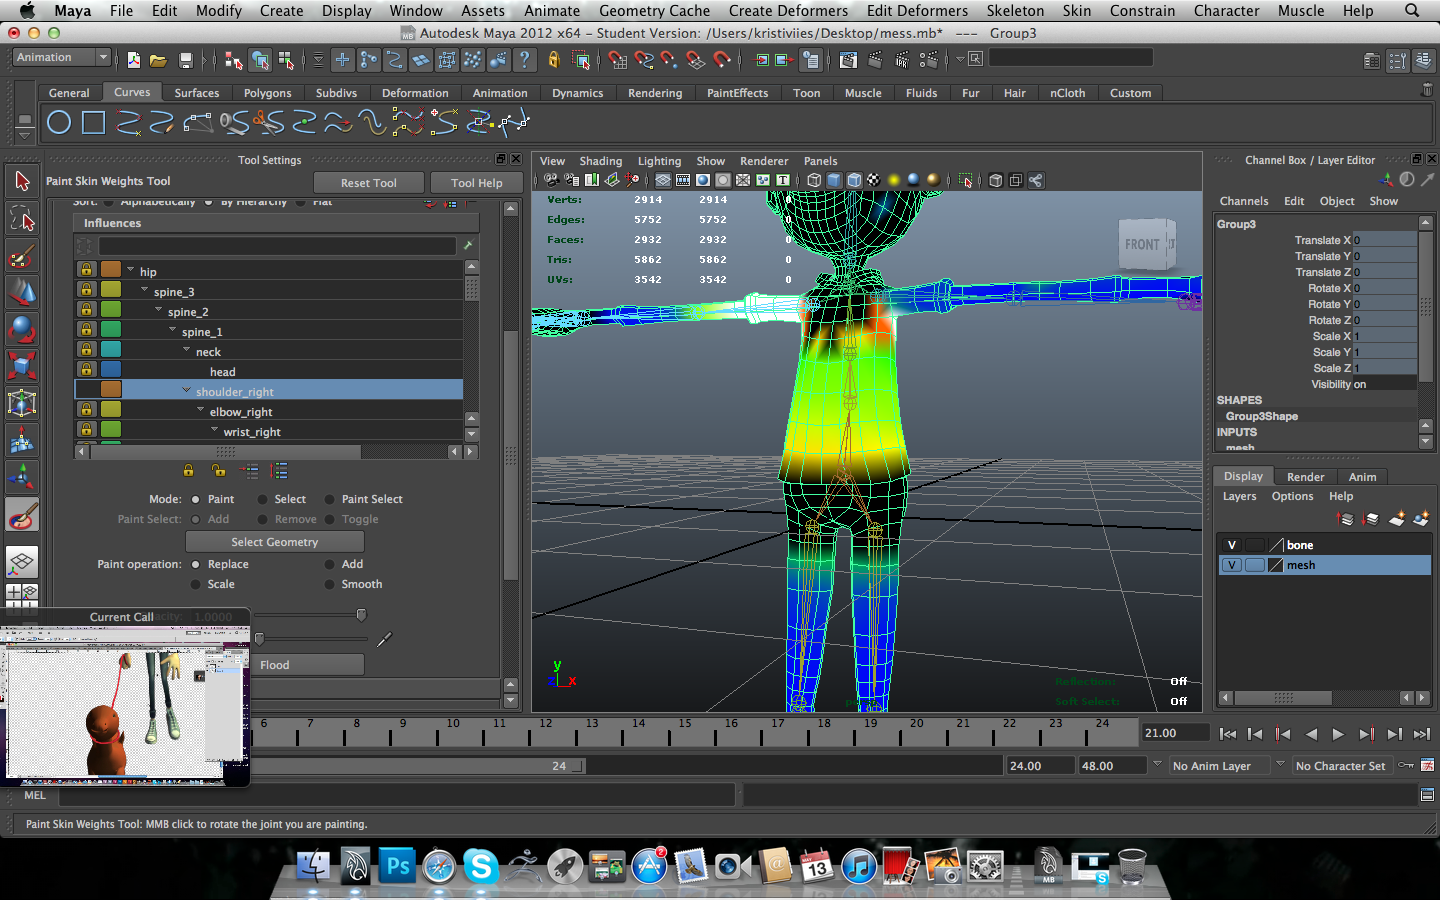Click the Reset Tool button
This screenshot has height=900, width=1440.
click(x=368, y=183)
